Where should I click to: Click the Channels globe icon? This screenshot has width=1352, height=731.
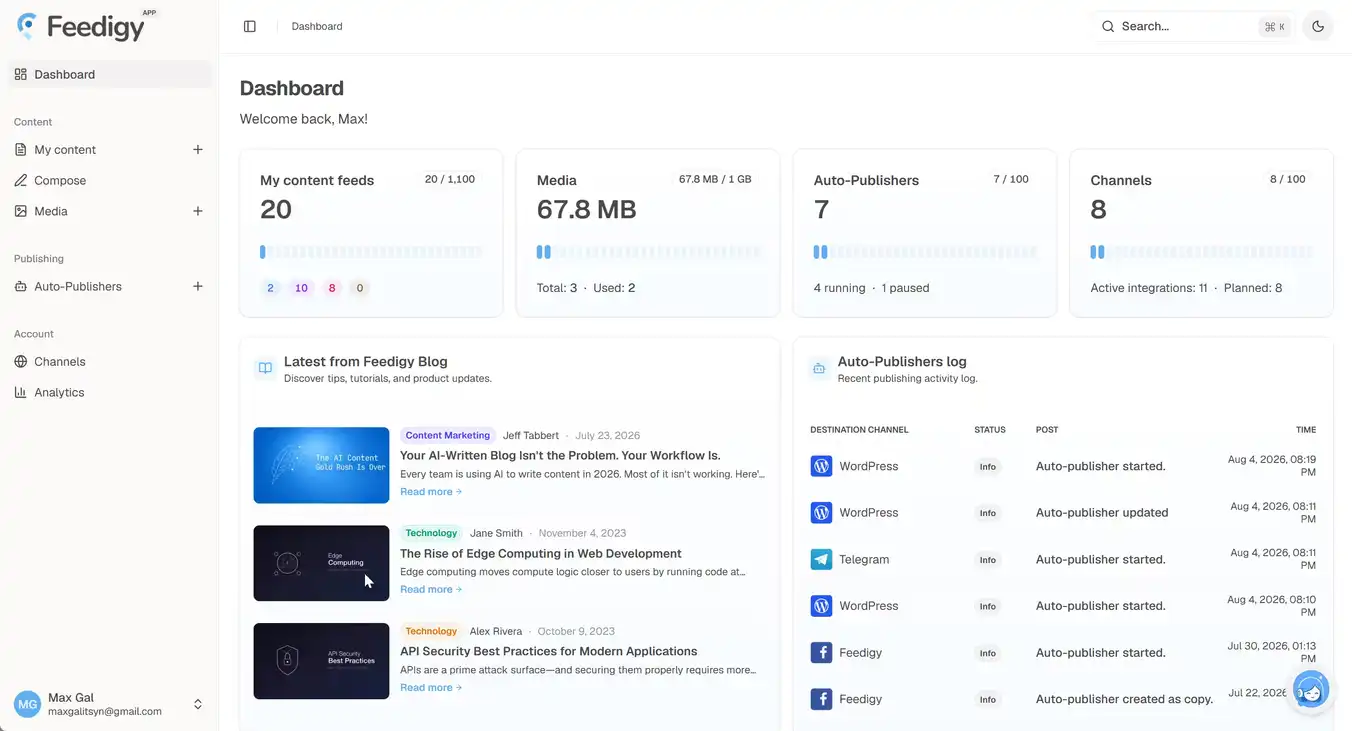point(21,362)
